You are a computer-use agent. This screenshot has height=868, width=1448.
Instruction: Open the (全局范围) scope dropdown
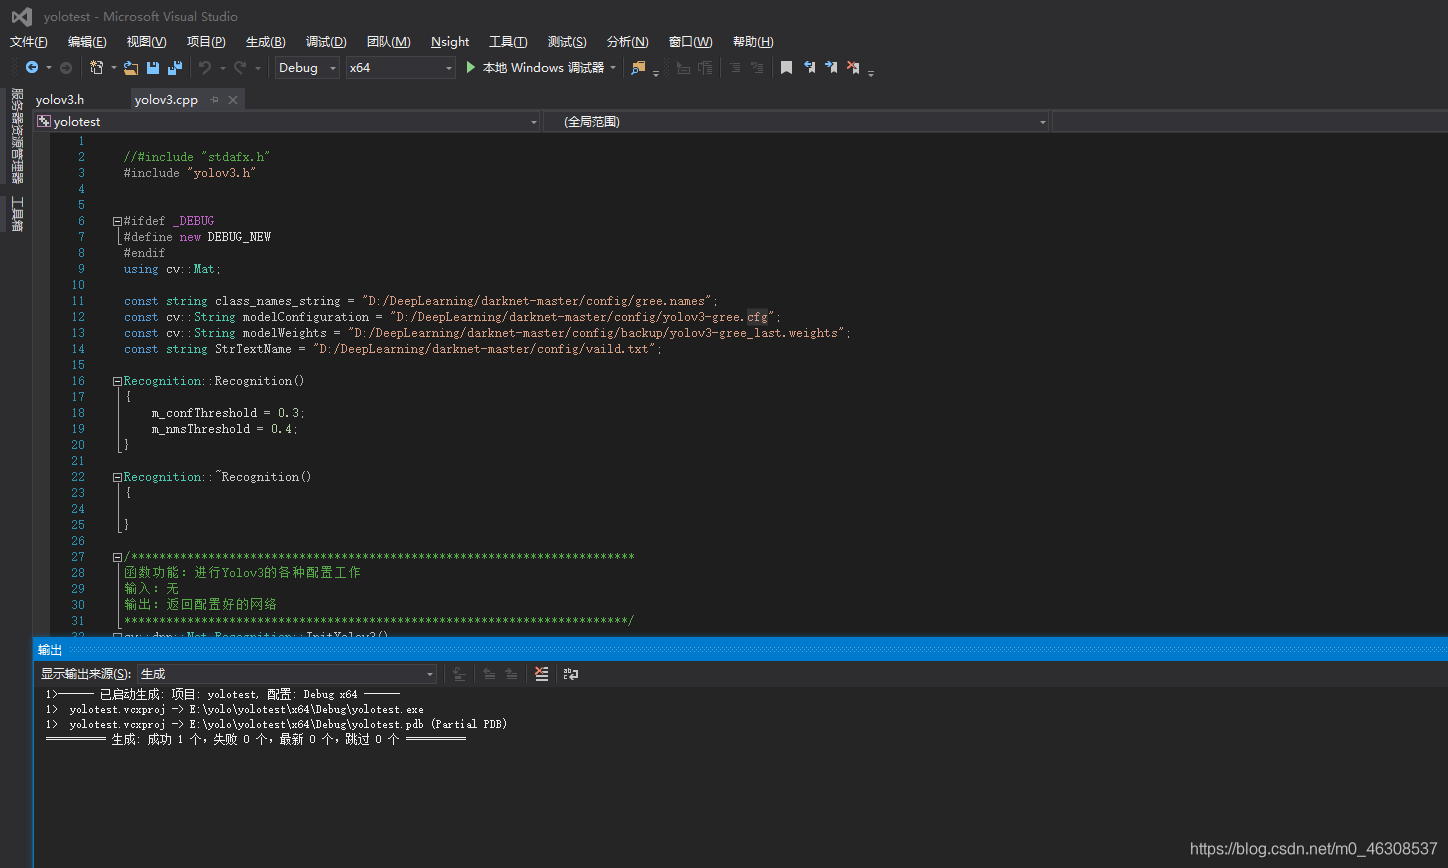pos(797,121)
